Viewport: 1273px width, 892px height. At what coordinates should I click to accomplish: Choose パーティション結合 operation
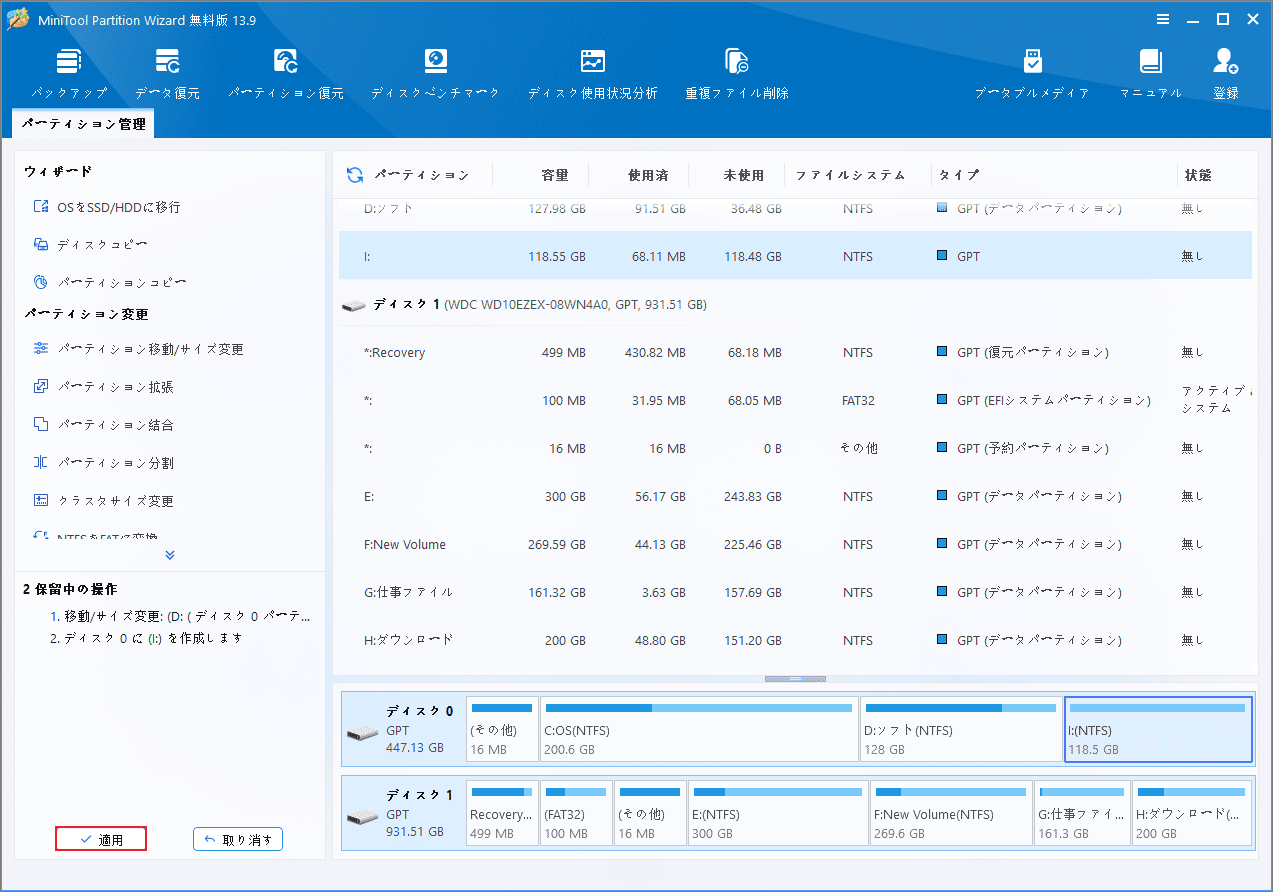coord(103,425)
